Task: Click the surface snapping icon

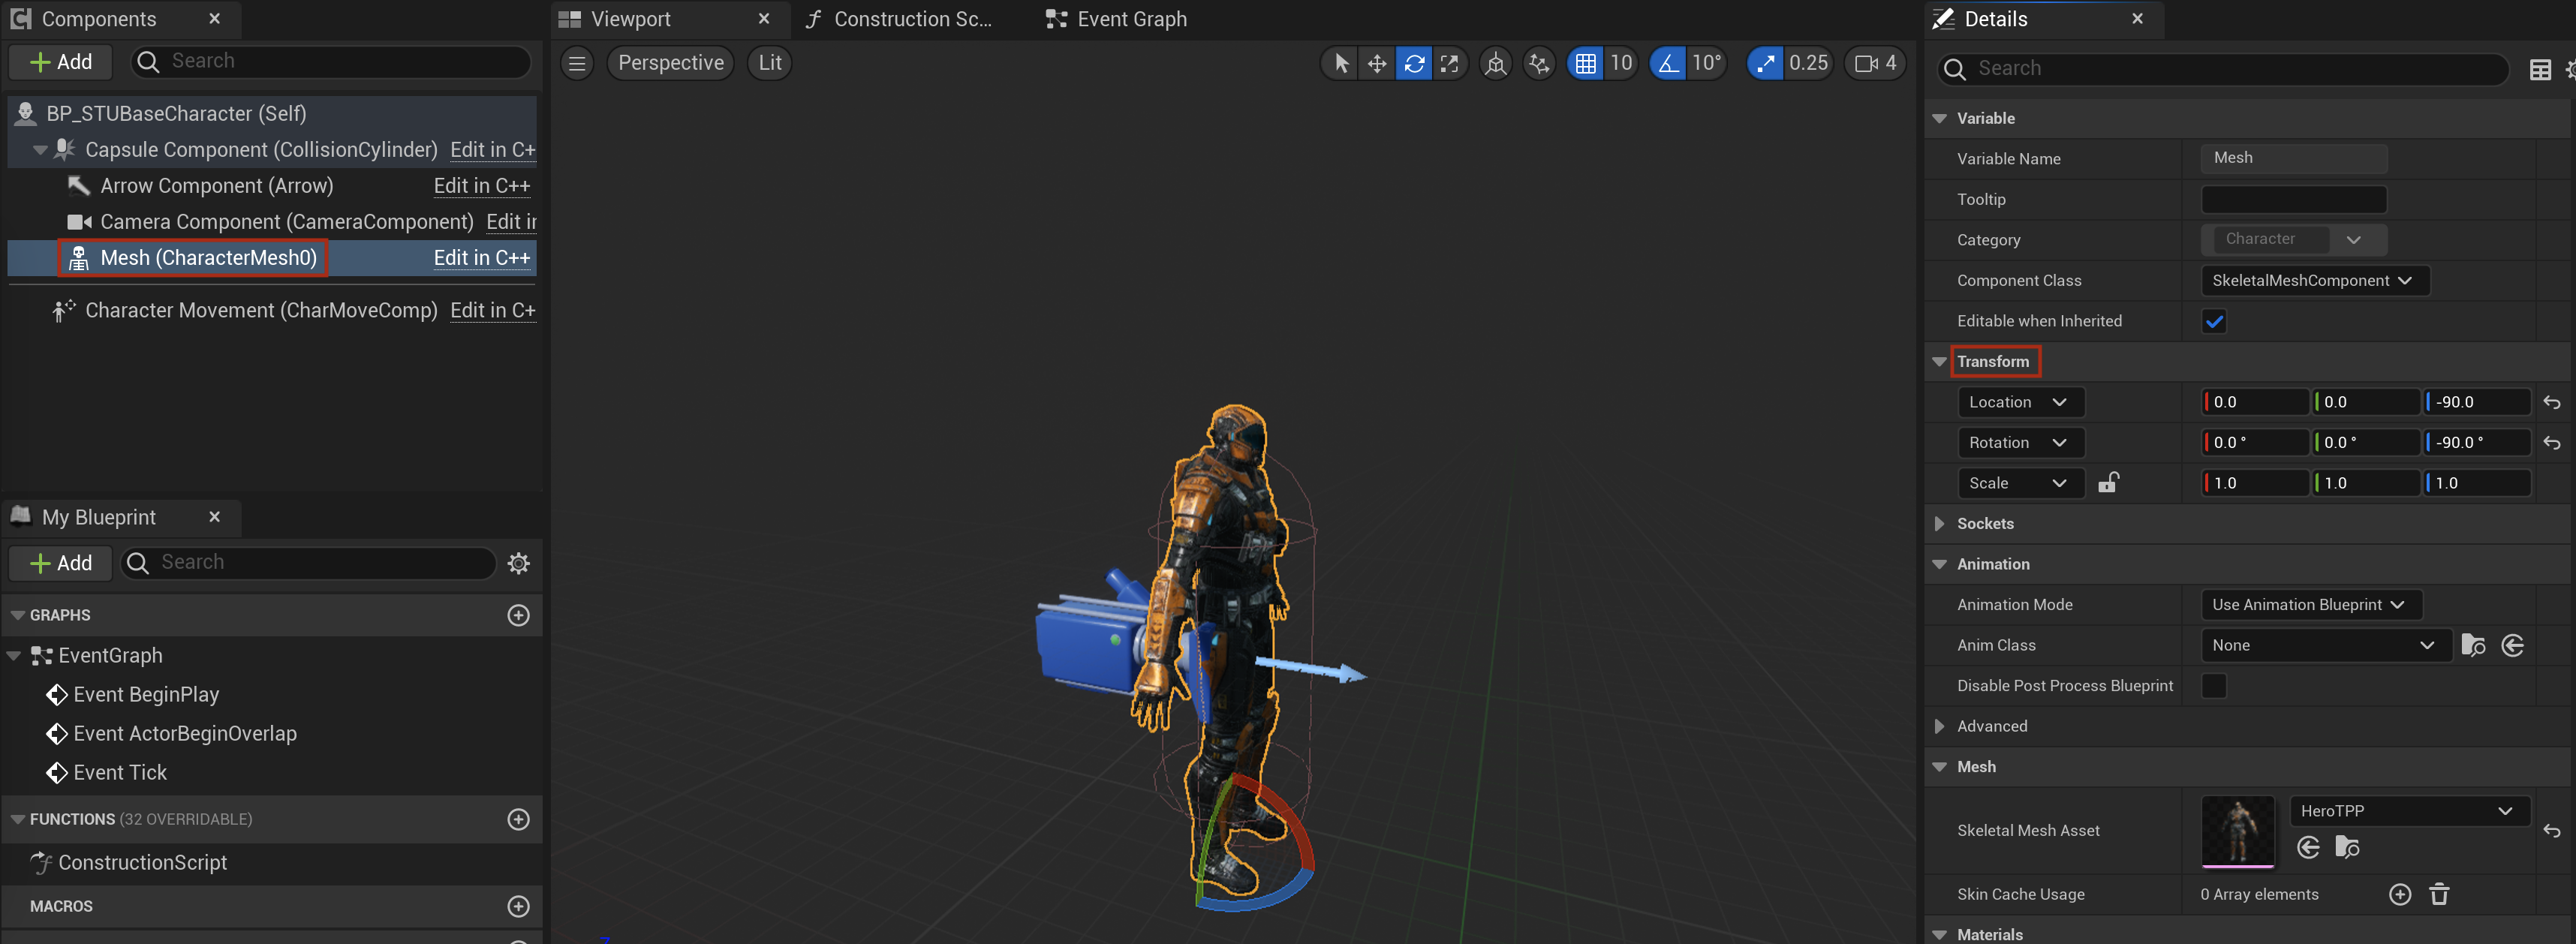Action: click(x=1539, y=63)
